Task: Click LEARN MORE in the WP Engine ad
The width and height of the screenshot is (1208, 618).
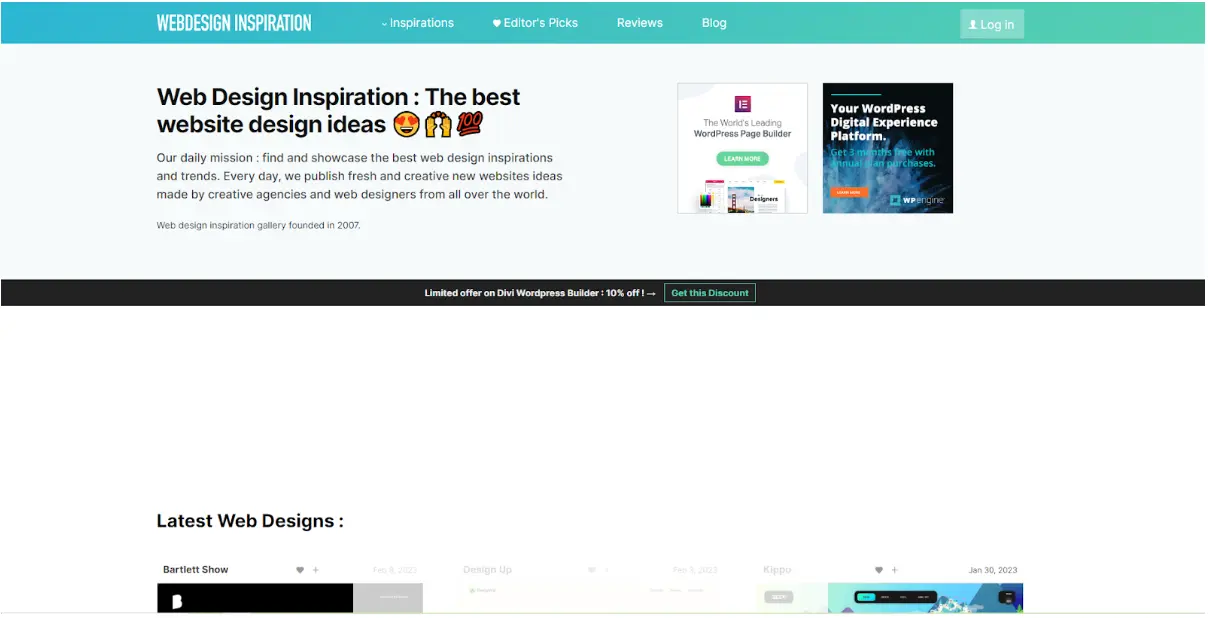Action: click(x=849, y=192)
